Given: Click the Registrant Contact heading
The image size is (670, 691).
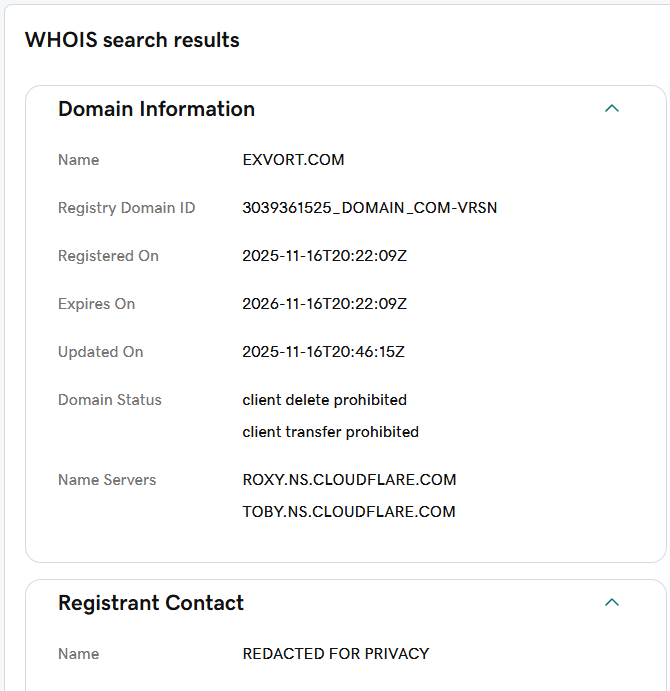Looking at the screenshot, I should [x=151, y=603].
